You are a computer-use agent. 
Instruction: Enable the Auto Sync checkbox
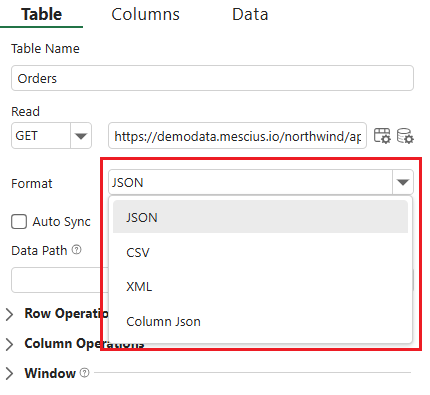point(19,222)
